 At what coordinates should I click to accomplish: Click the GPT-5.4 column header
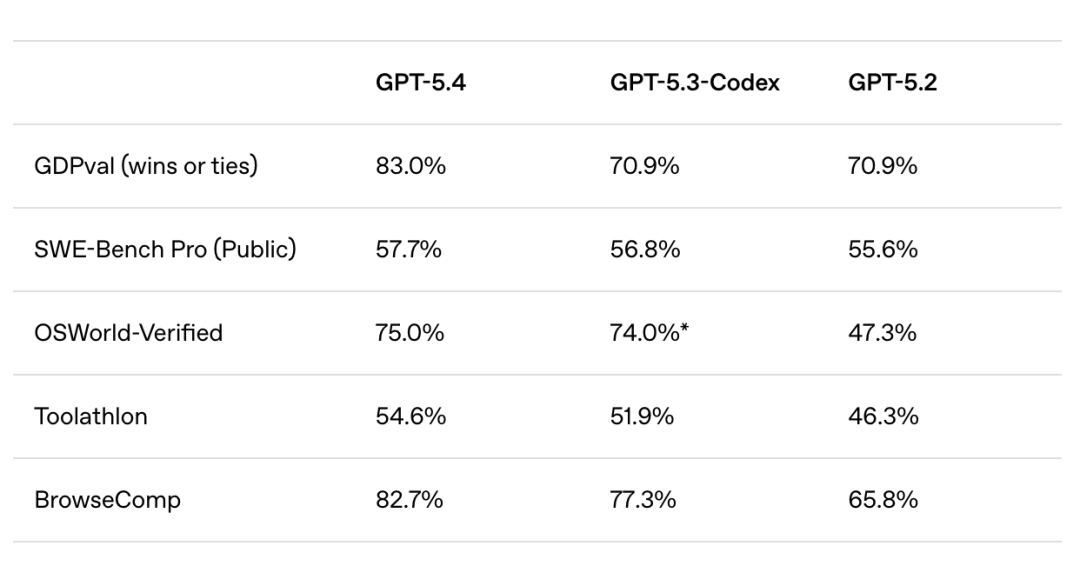pyautogui.click(x=420, y=83)
